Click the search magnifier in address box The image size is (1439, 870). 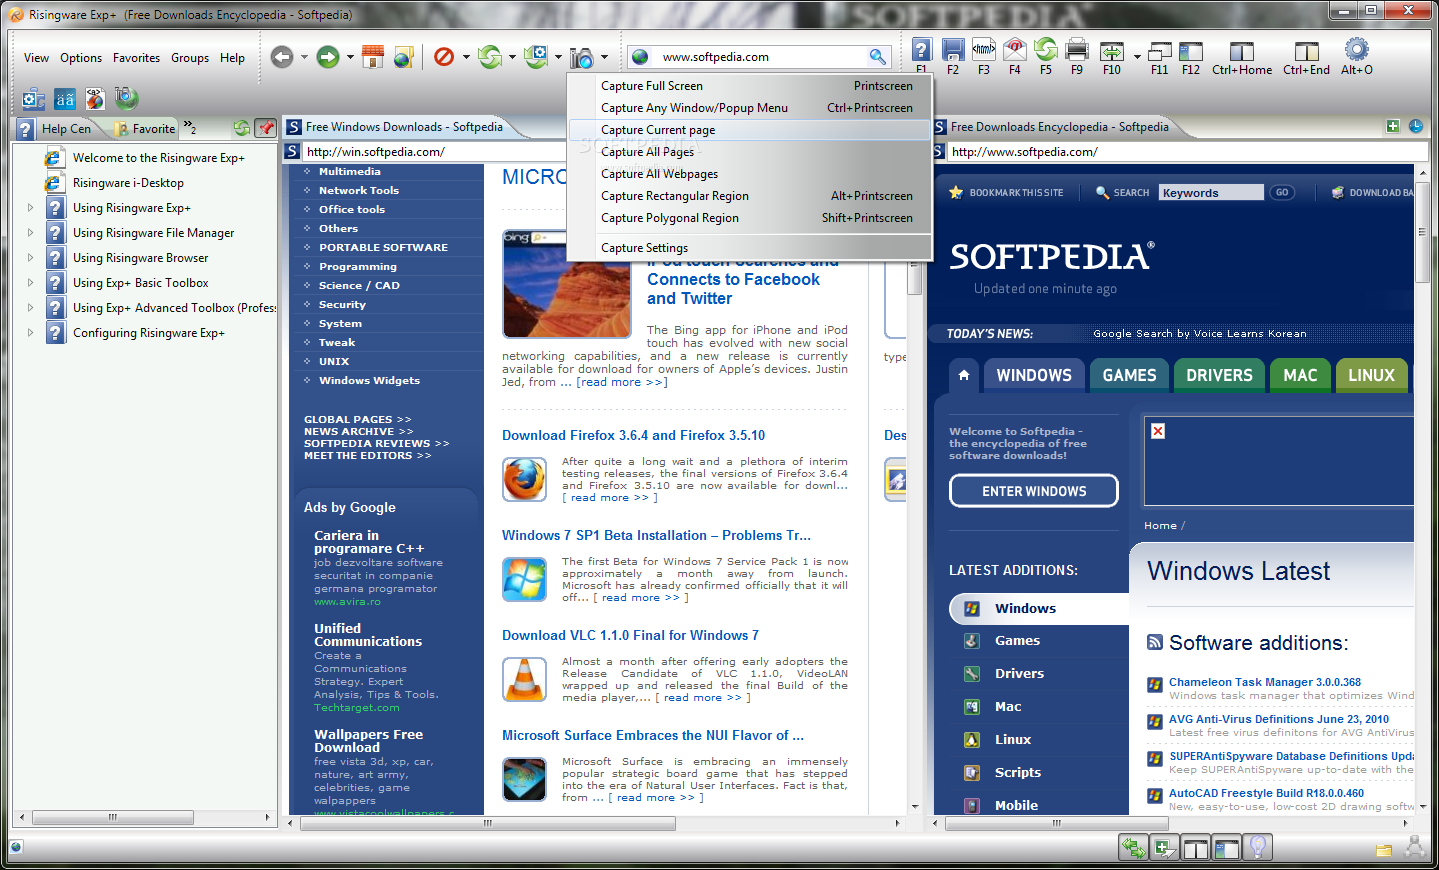click(877, 57)
